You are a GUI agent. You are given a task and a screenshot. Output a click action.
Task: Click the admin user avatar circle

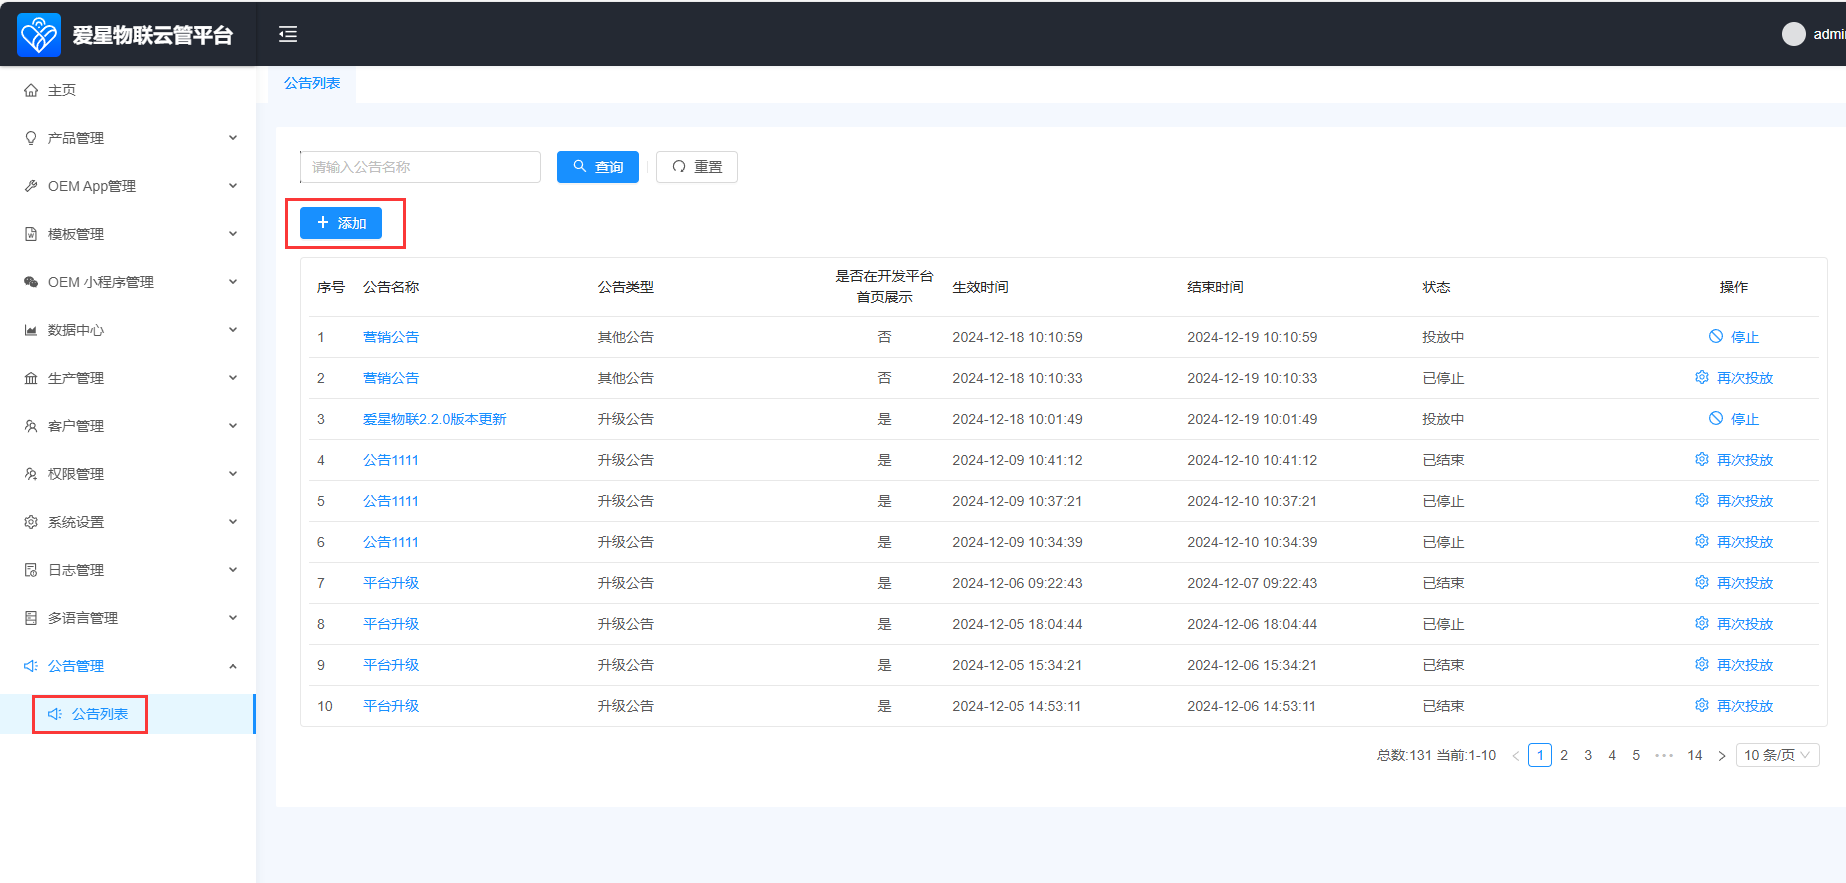point(1794,34)
